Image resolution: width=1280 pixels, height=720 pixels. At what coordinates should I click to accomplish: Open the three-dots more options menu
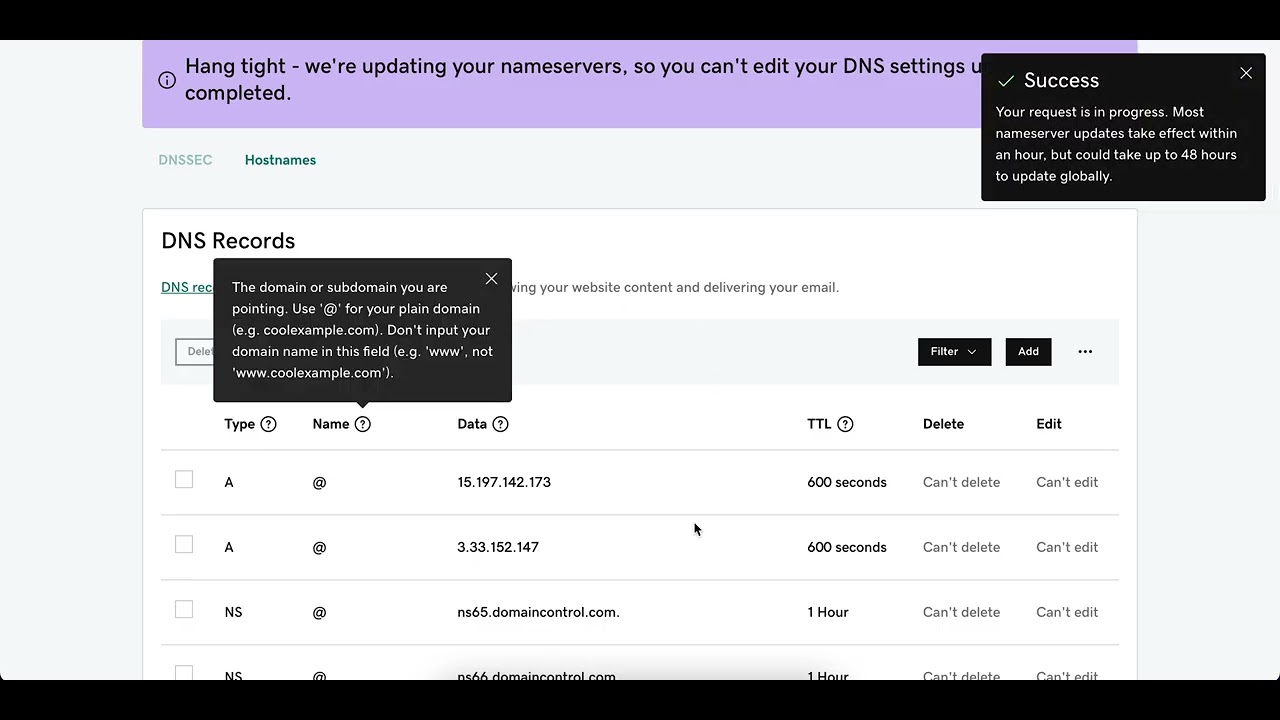coord(1085,351)
